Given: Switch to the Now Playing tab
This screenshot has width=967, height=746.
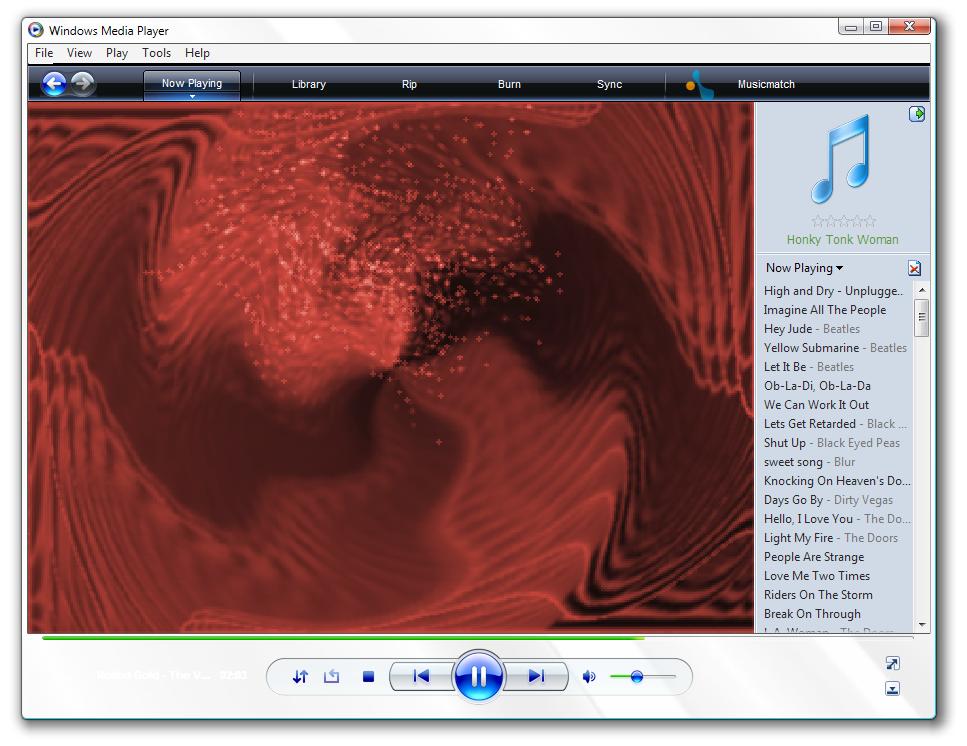Looking at the screenshot, I should pyautogui.click(x=192, y=84).
